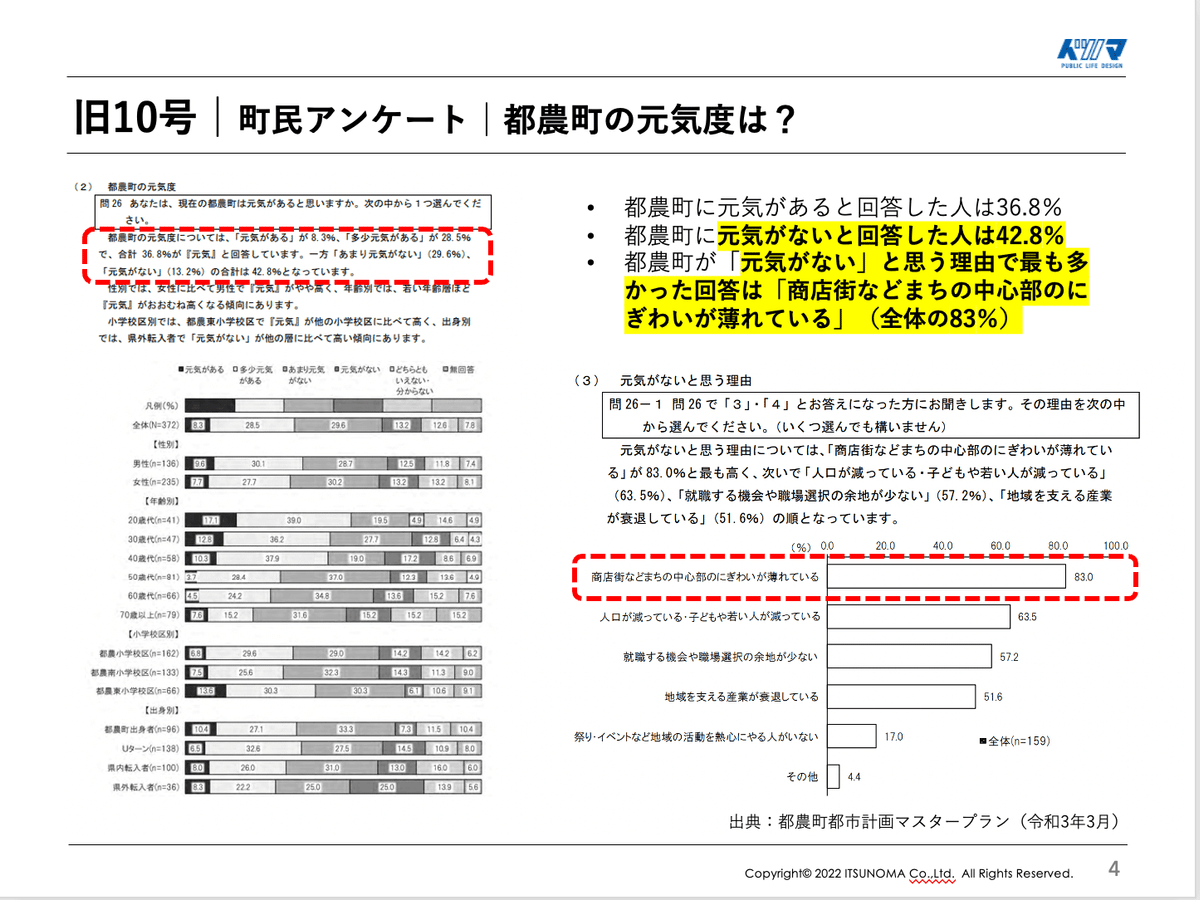Image resolution: width=1200 pixels, height=900 pixels.
Task: Click the title '都農町の元気度は？'
Action: coord(649,119)
